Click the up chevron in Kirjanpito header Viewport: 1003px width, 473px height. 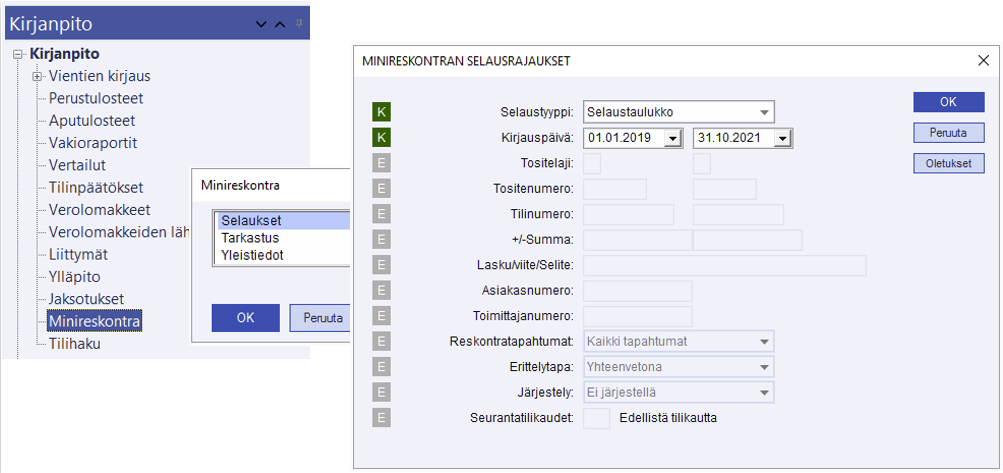point(280,24)
